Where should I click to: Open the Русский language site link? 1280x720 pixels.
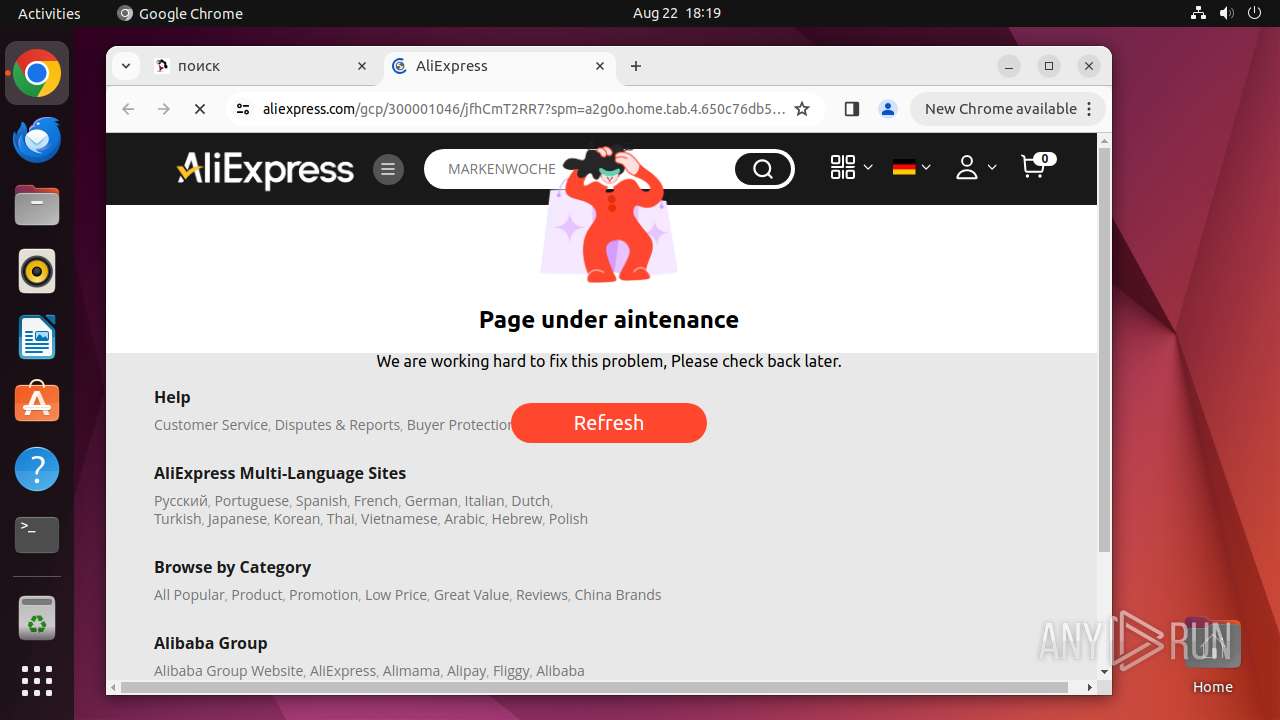tap(181, 501)
